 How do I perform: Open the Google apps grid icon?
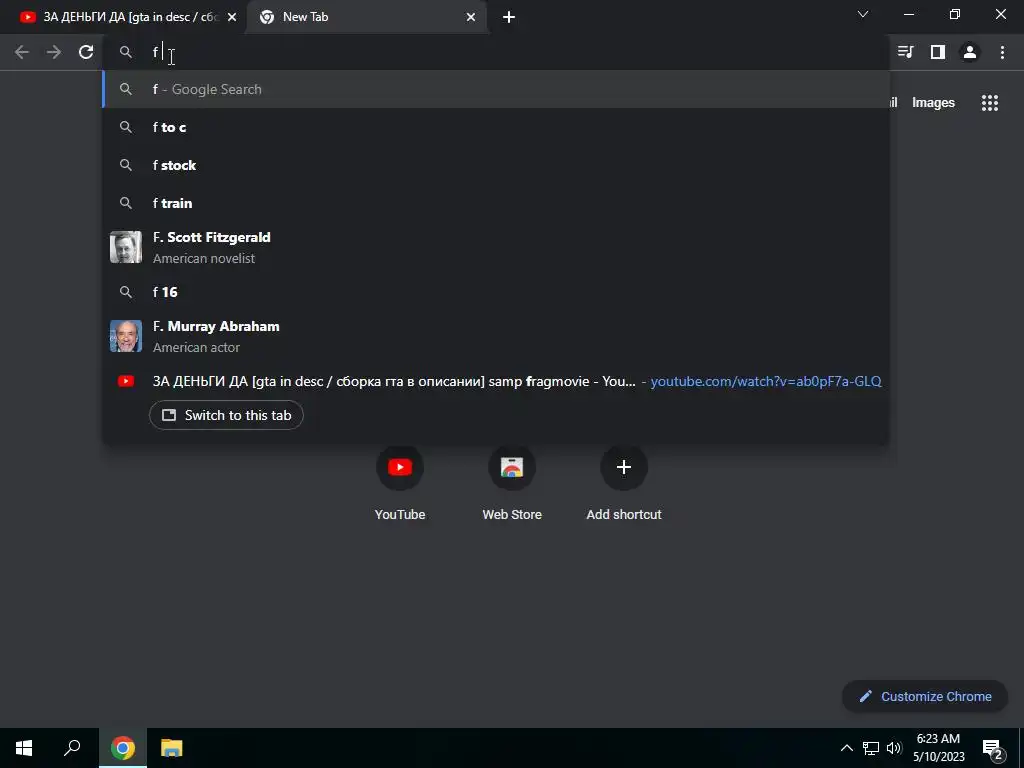click(990, 103)
